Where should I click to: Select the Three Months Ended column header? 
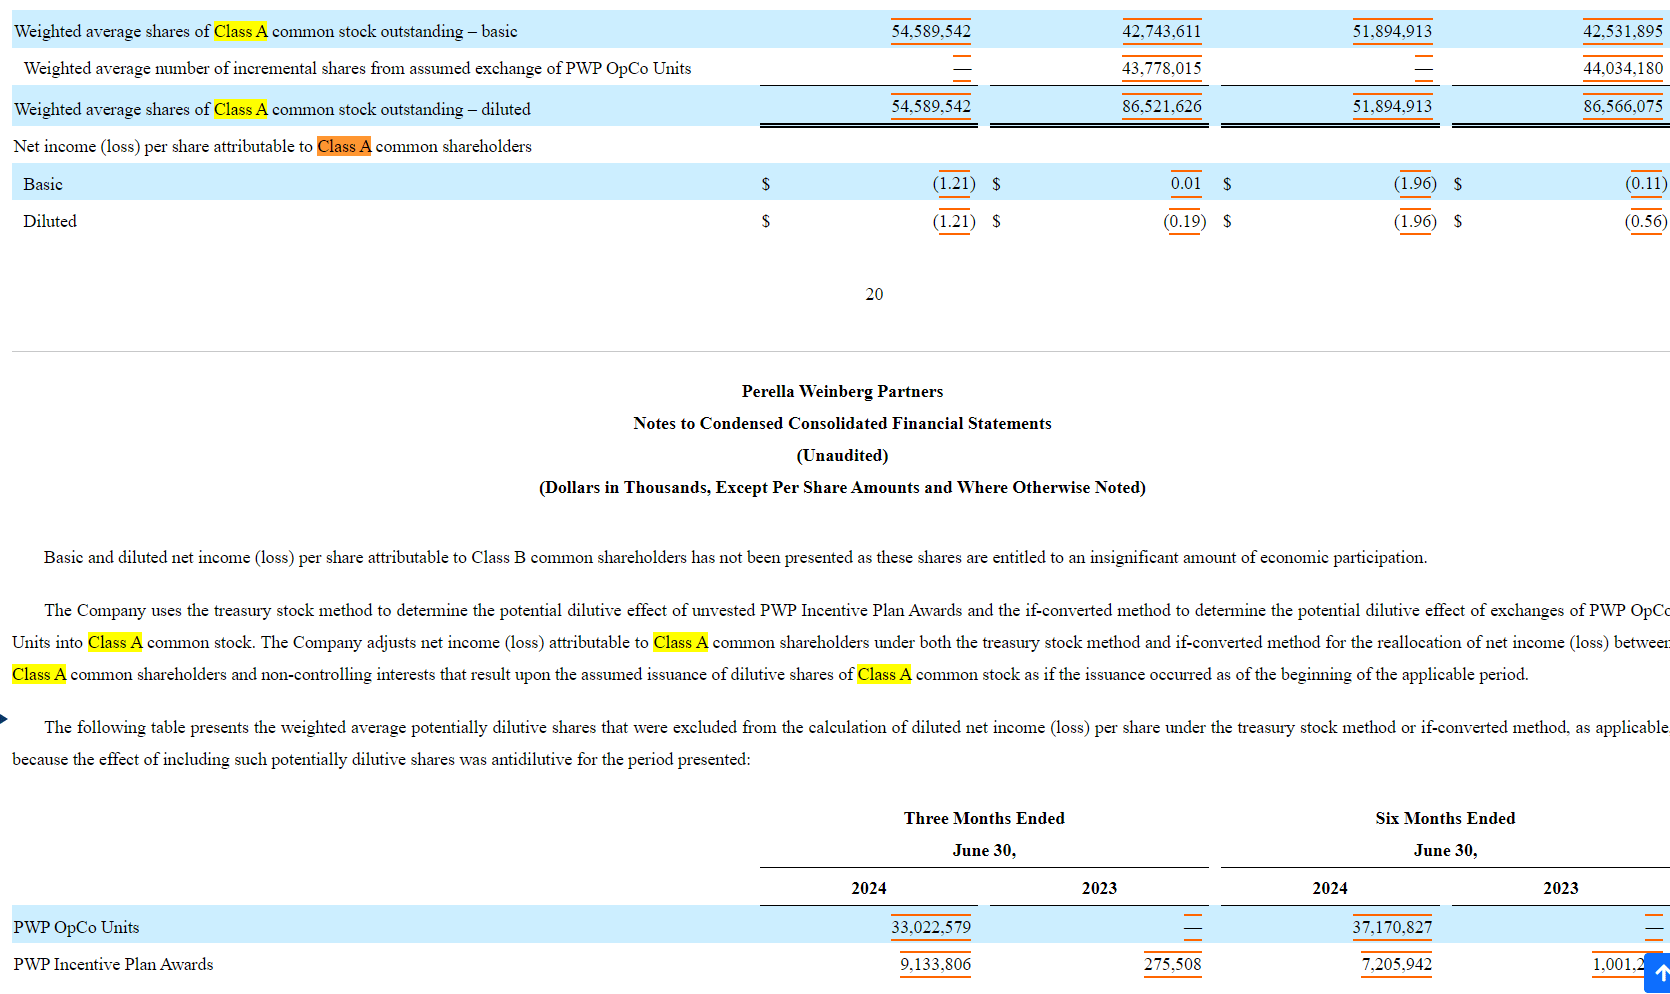[984, 818]
